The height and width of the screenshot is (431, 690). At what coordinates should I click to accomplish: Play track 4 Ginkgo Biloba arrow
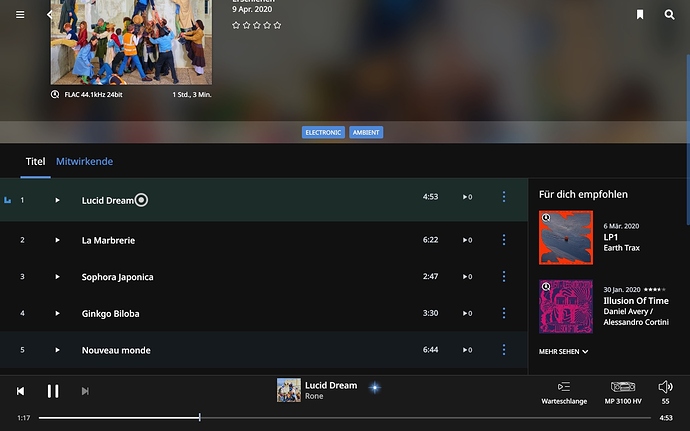point(57,313)
